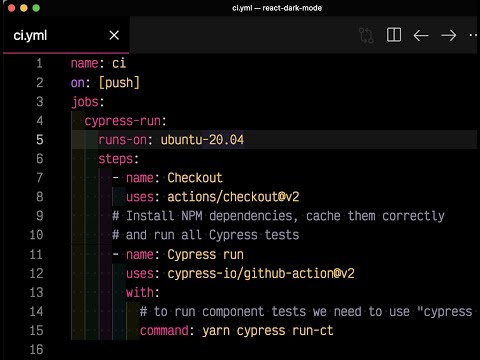Click the '[push]' value

pyautogui.click(x=119, y=82)
